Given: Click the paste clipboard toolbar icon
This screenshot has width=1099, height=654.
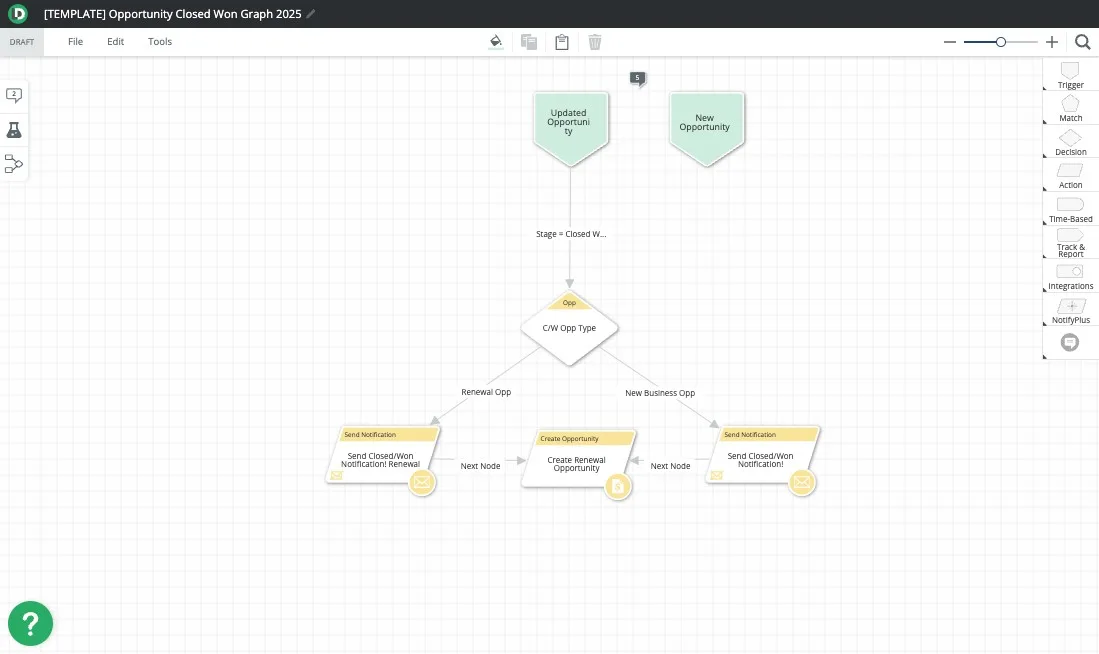Looking at the screenshot, I should (x=562, y=42).
